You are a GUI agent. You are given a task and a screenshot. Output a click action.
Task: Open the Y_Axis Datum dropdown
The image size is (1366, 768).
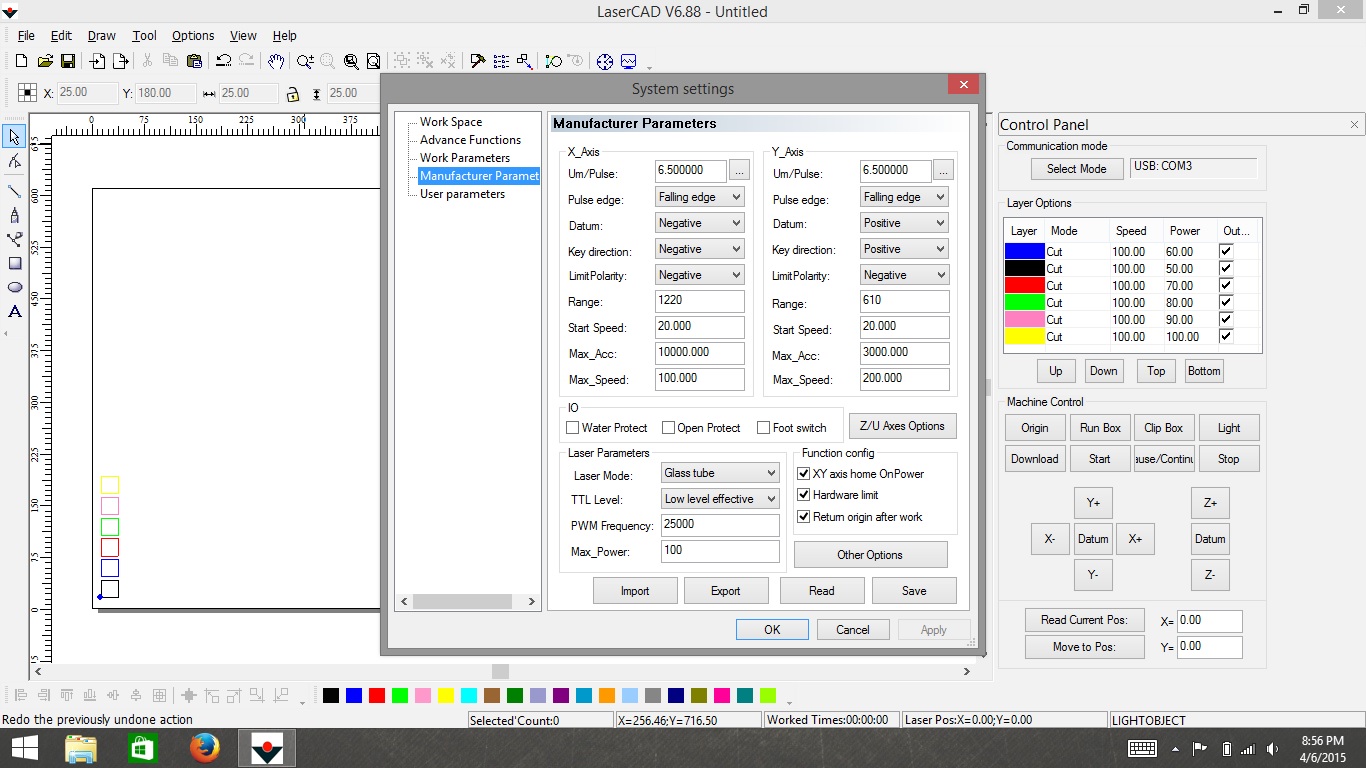(x=904, y=223)
